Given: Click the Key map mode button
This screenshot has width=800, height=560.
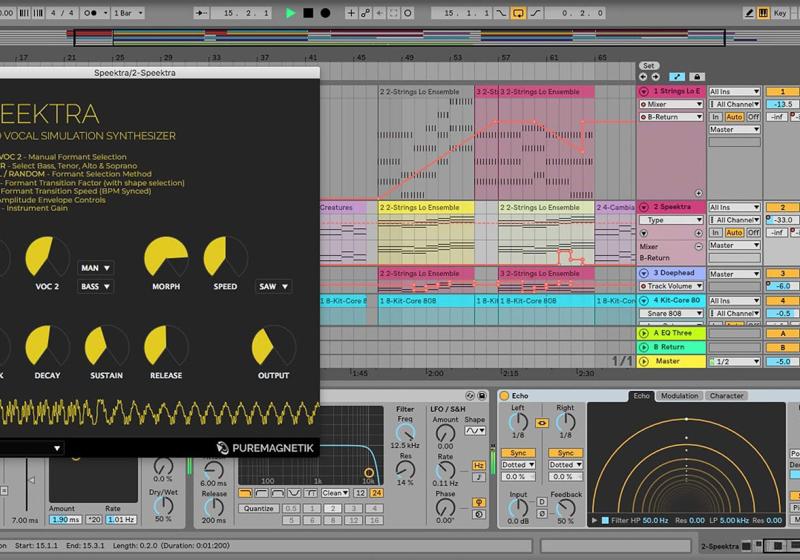Looking at the screenshot, I should (x=778, y=13).
